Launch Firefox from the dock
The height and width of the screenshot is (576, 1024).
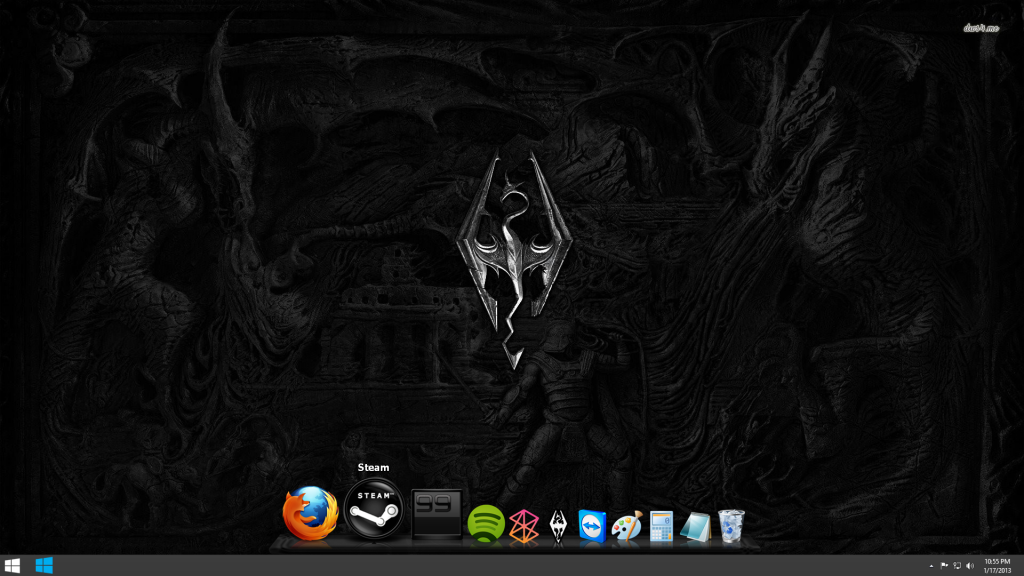[x=308, y=516]
